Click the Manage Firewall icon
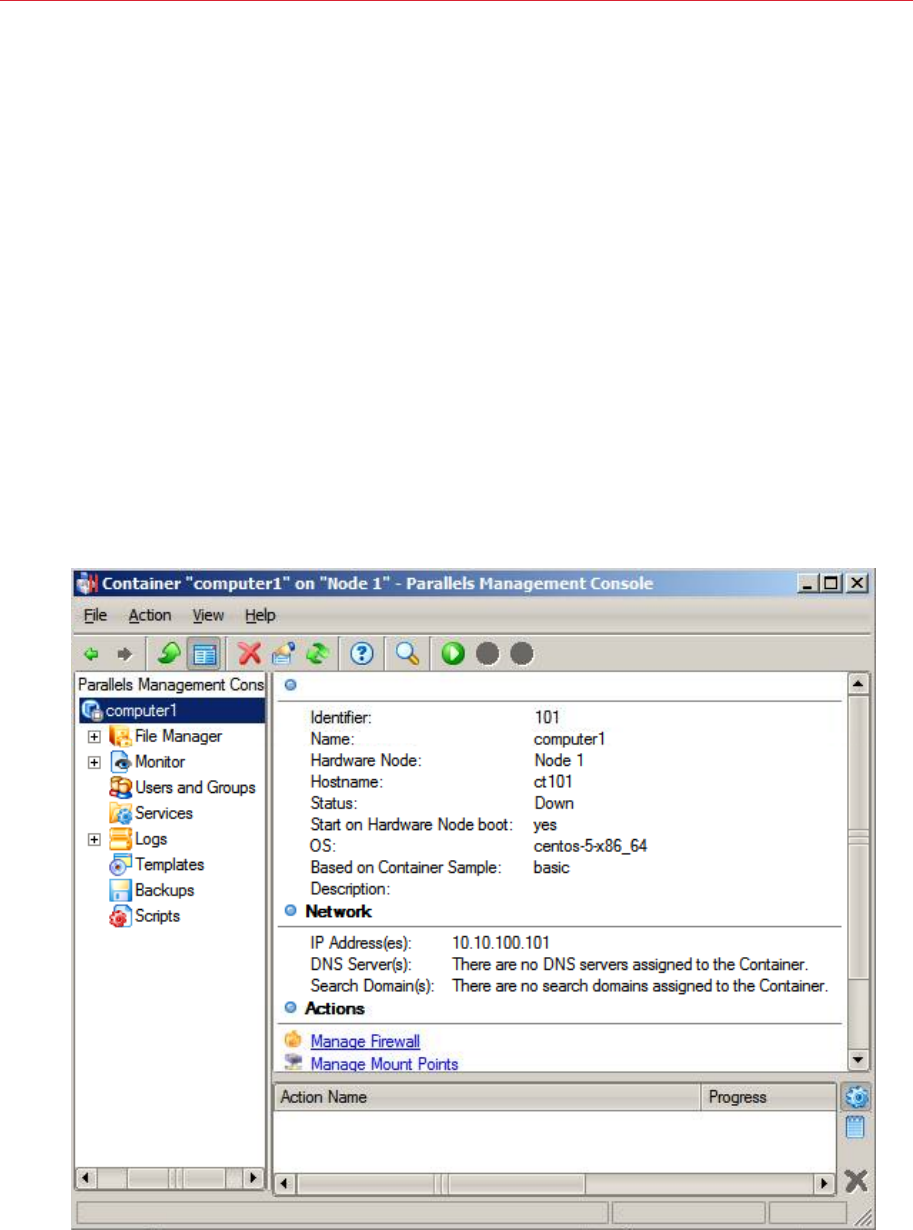The width and height of the screenshot is (913, 1230). click(x=293, y=1040)
